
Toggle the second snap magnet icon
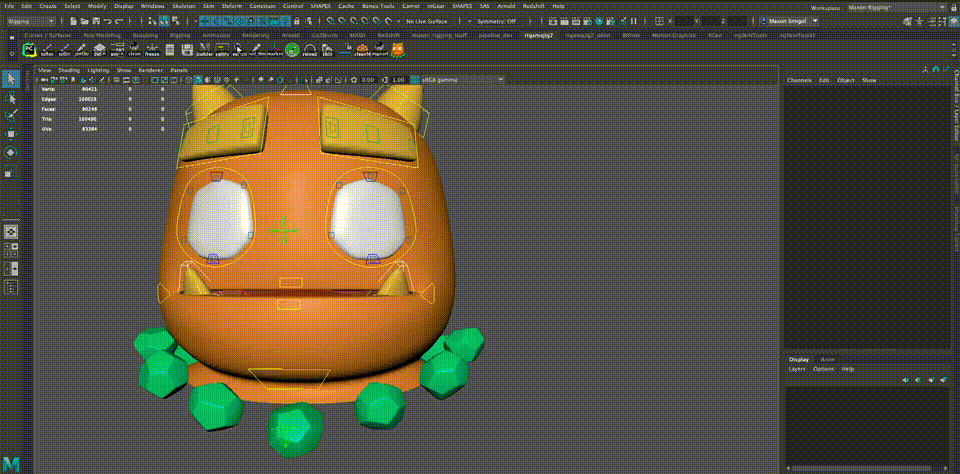[x=342, y=21]
